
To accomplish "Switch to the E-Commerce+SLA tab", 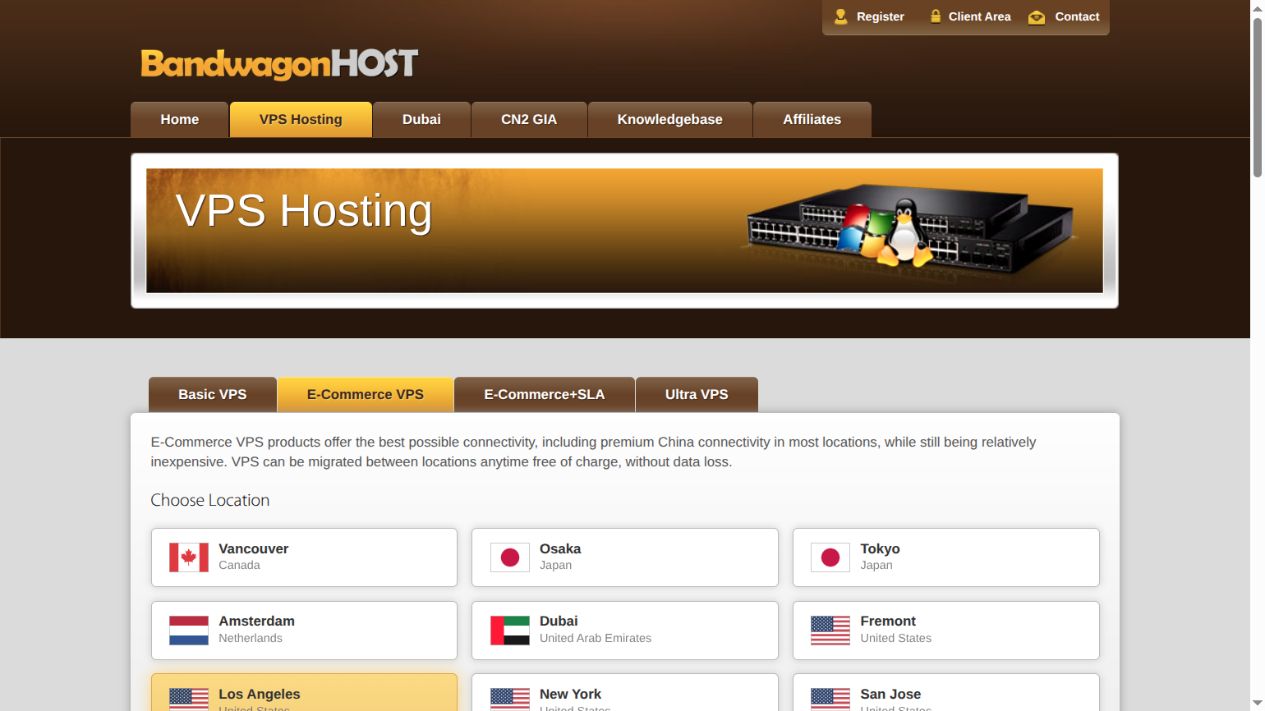I will point(544,394).
